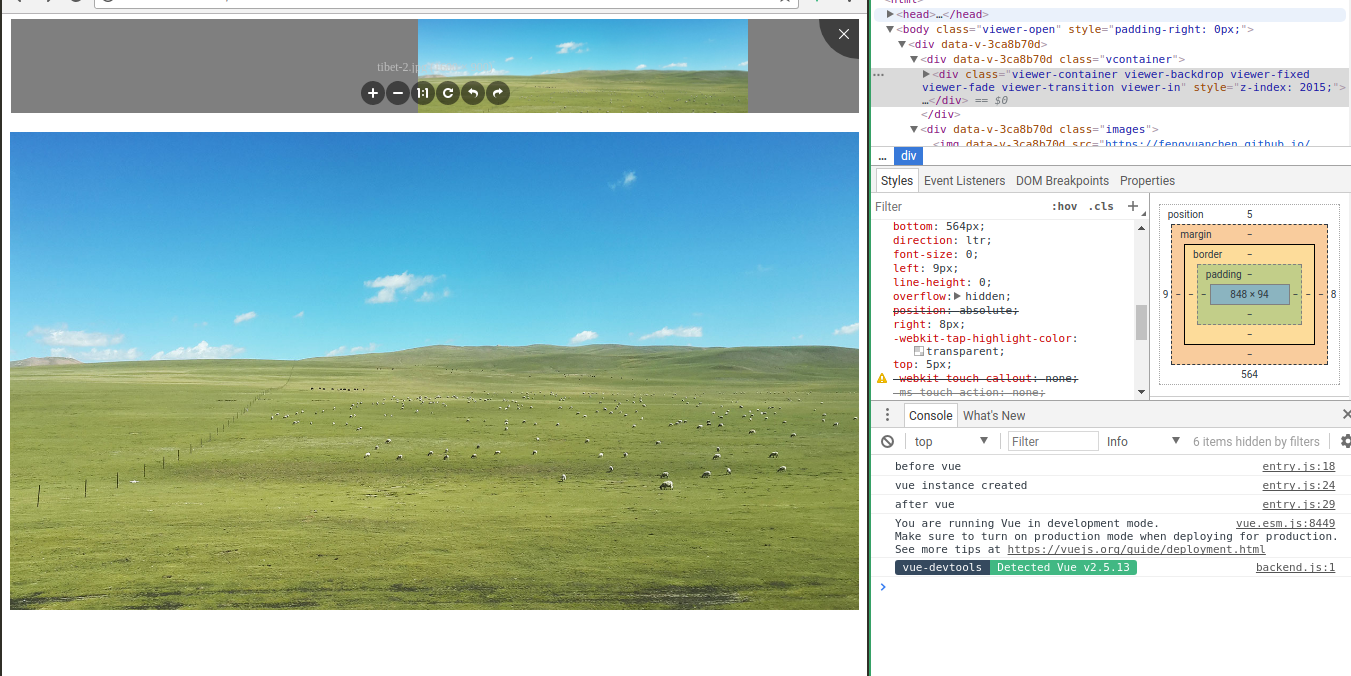Image resolution: width=1351 pixels, height=676 pixels.
Task: Open the What's New tab
Action: tap(993, 415)
